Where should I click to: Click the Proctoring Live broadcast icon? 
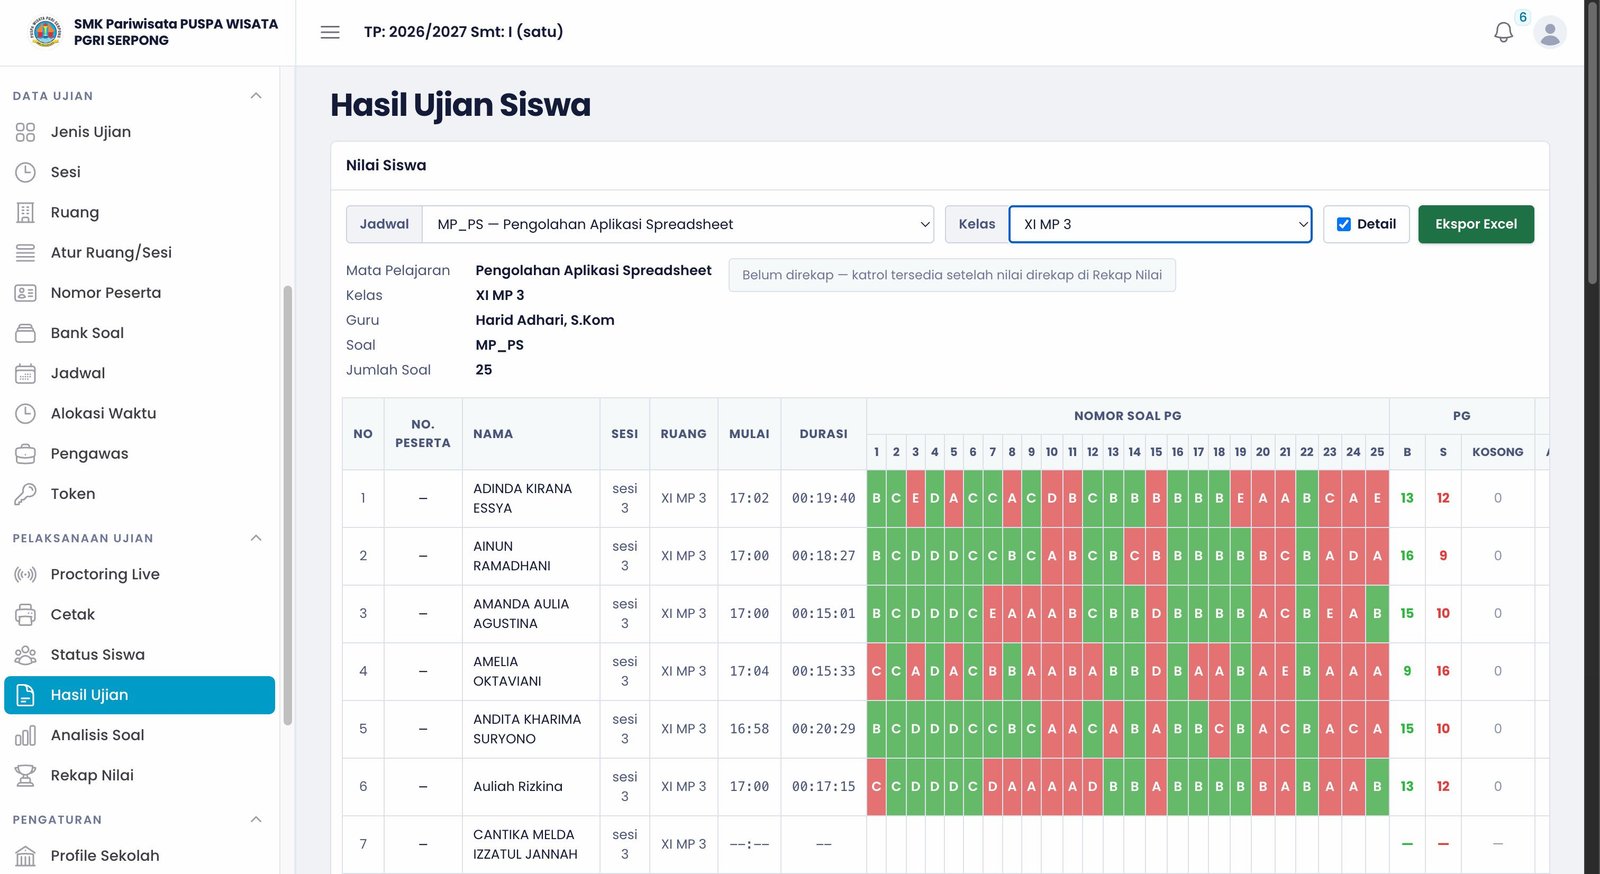25,574
